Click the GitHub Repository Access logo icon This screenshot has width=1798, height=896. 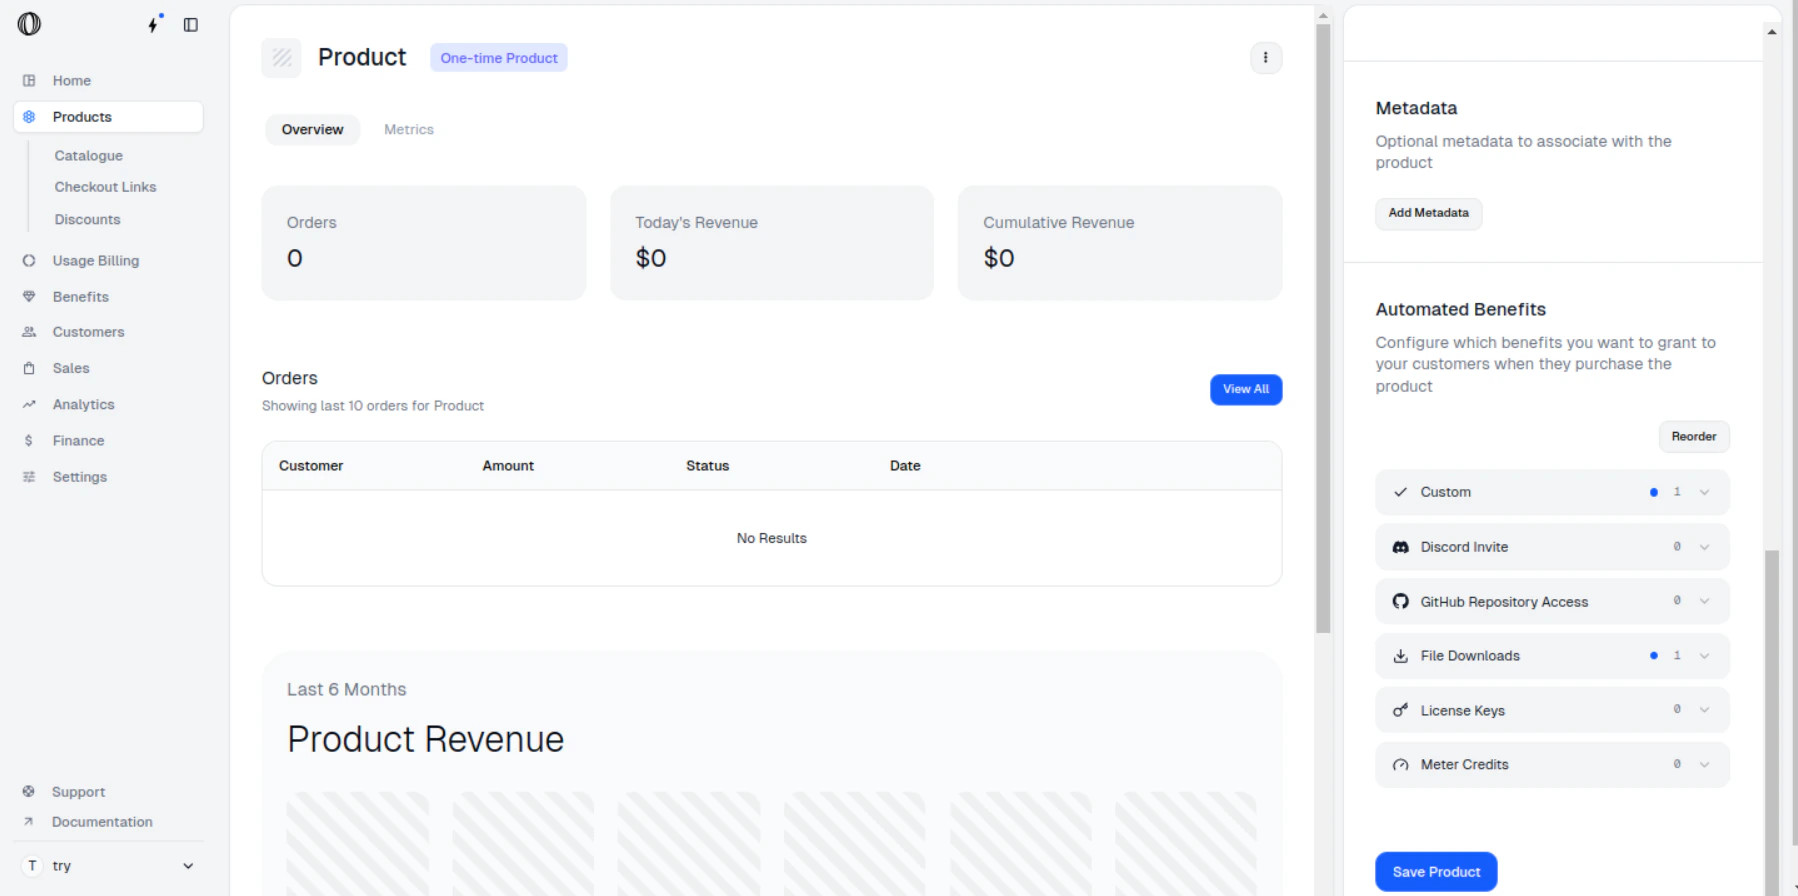coord(1401,601)
